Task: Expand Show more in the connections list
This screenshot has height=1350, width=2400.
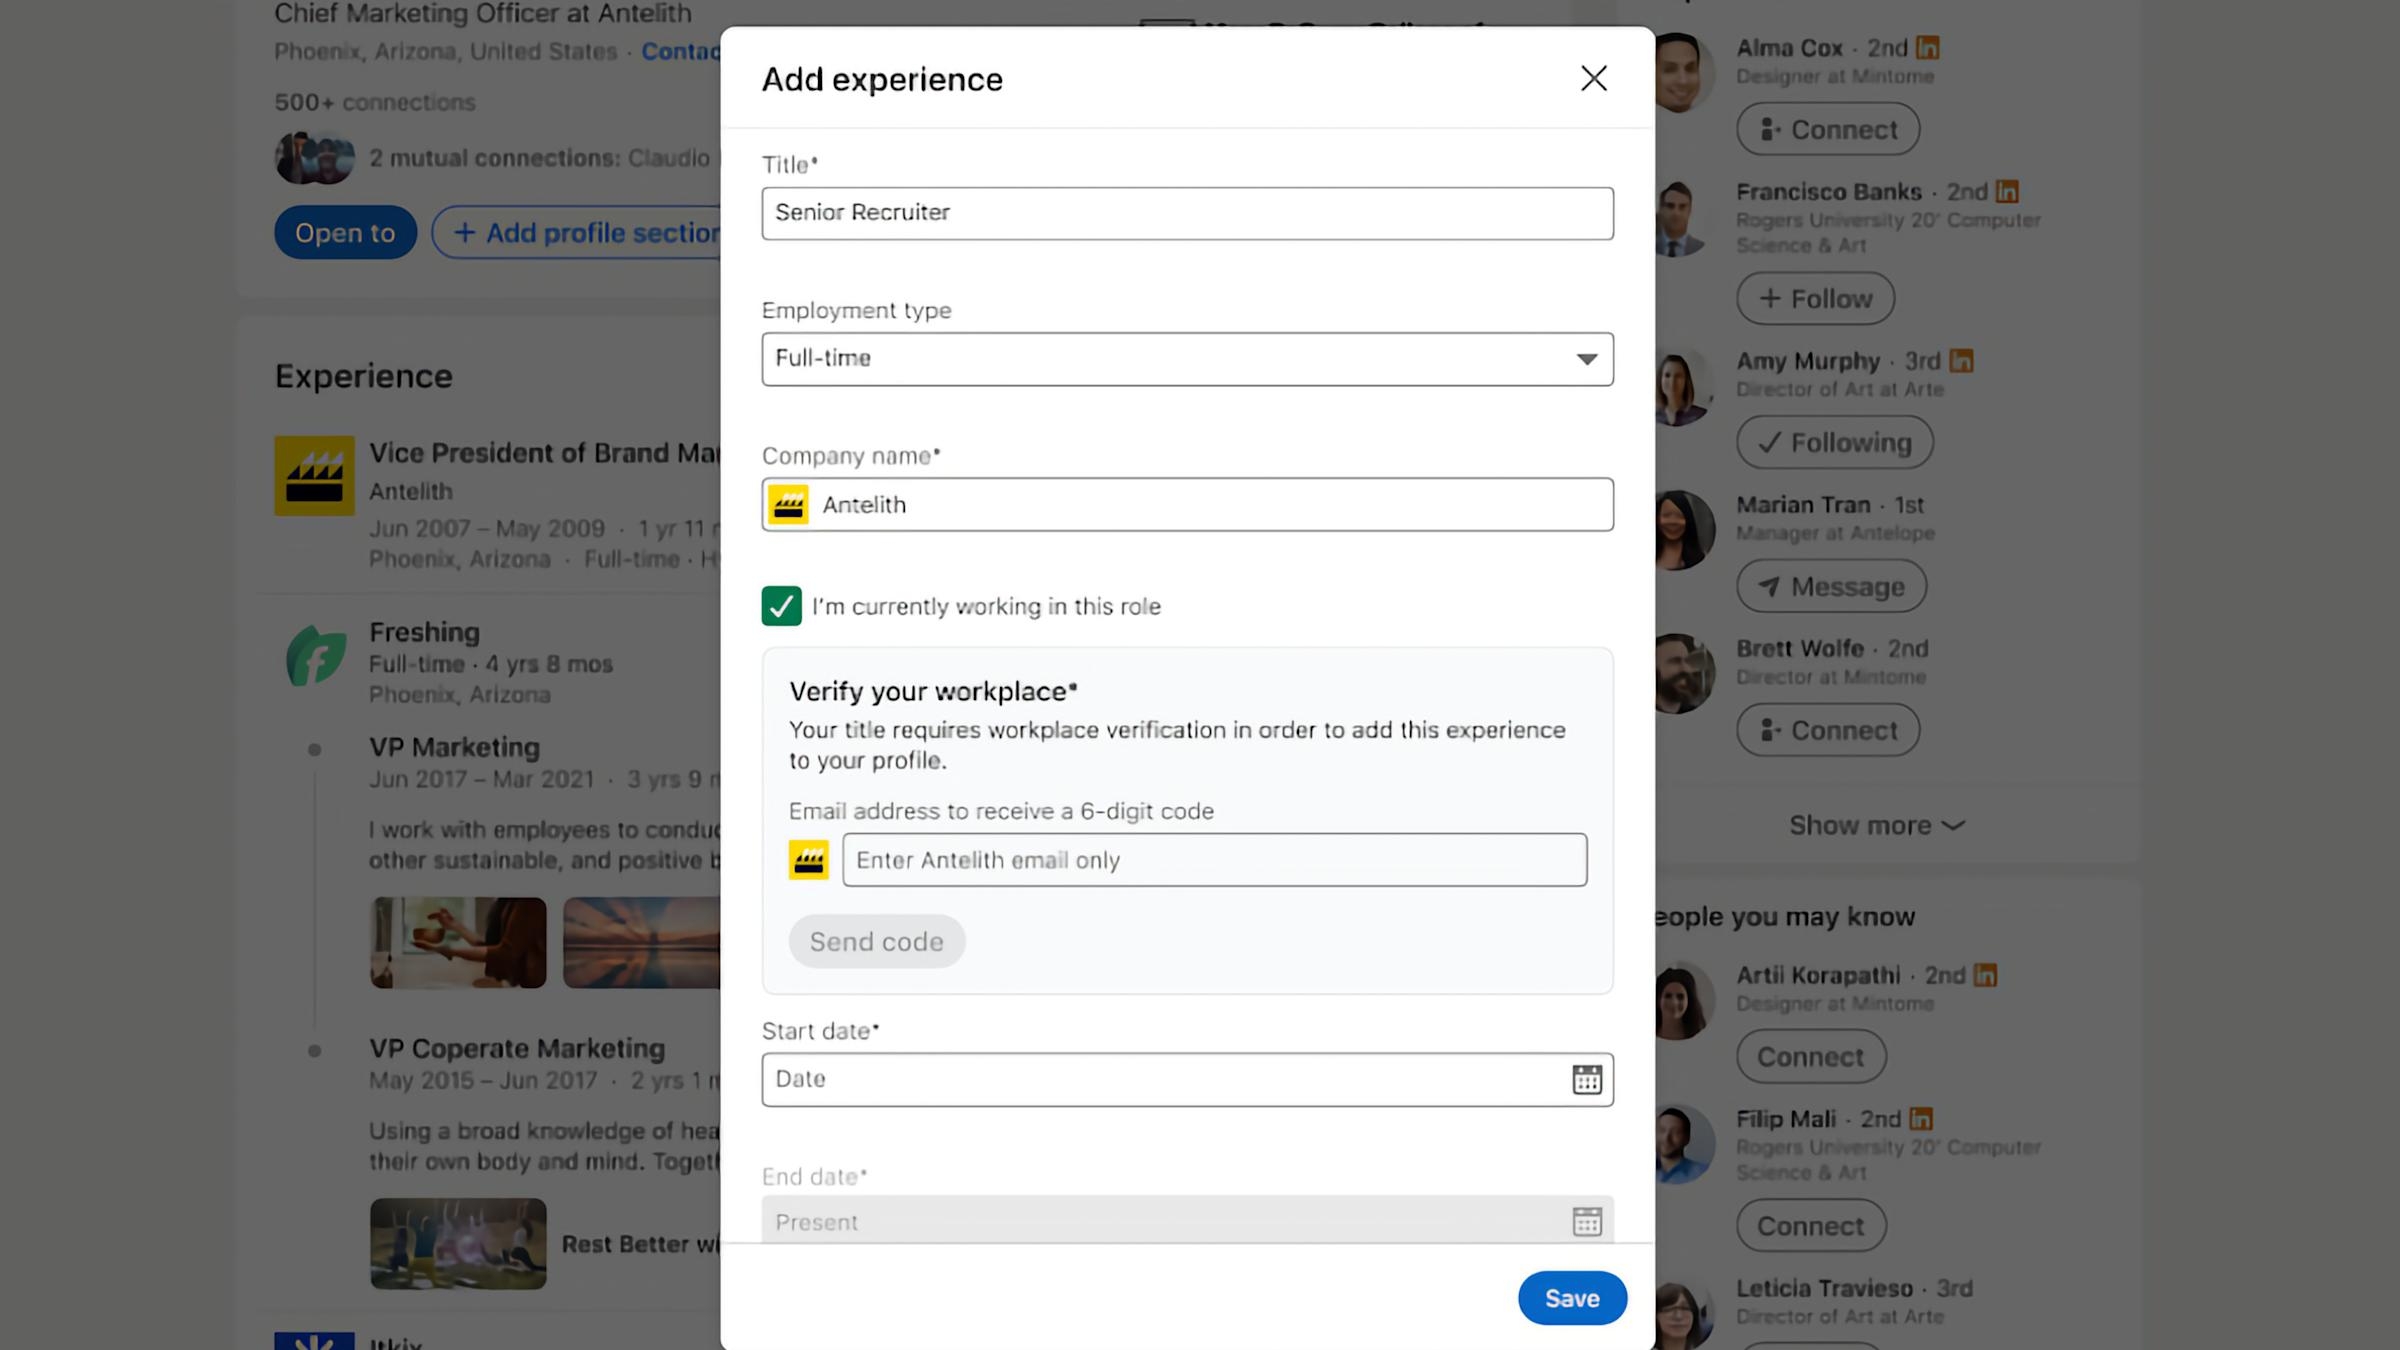Action: [1873, 824]
